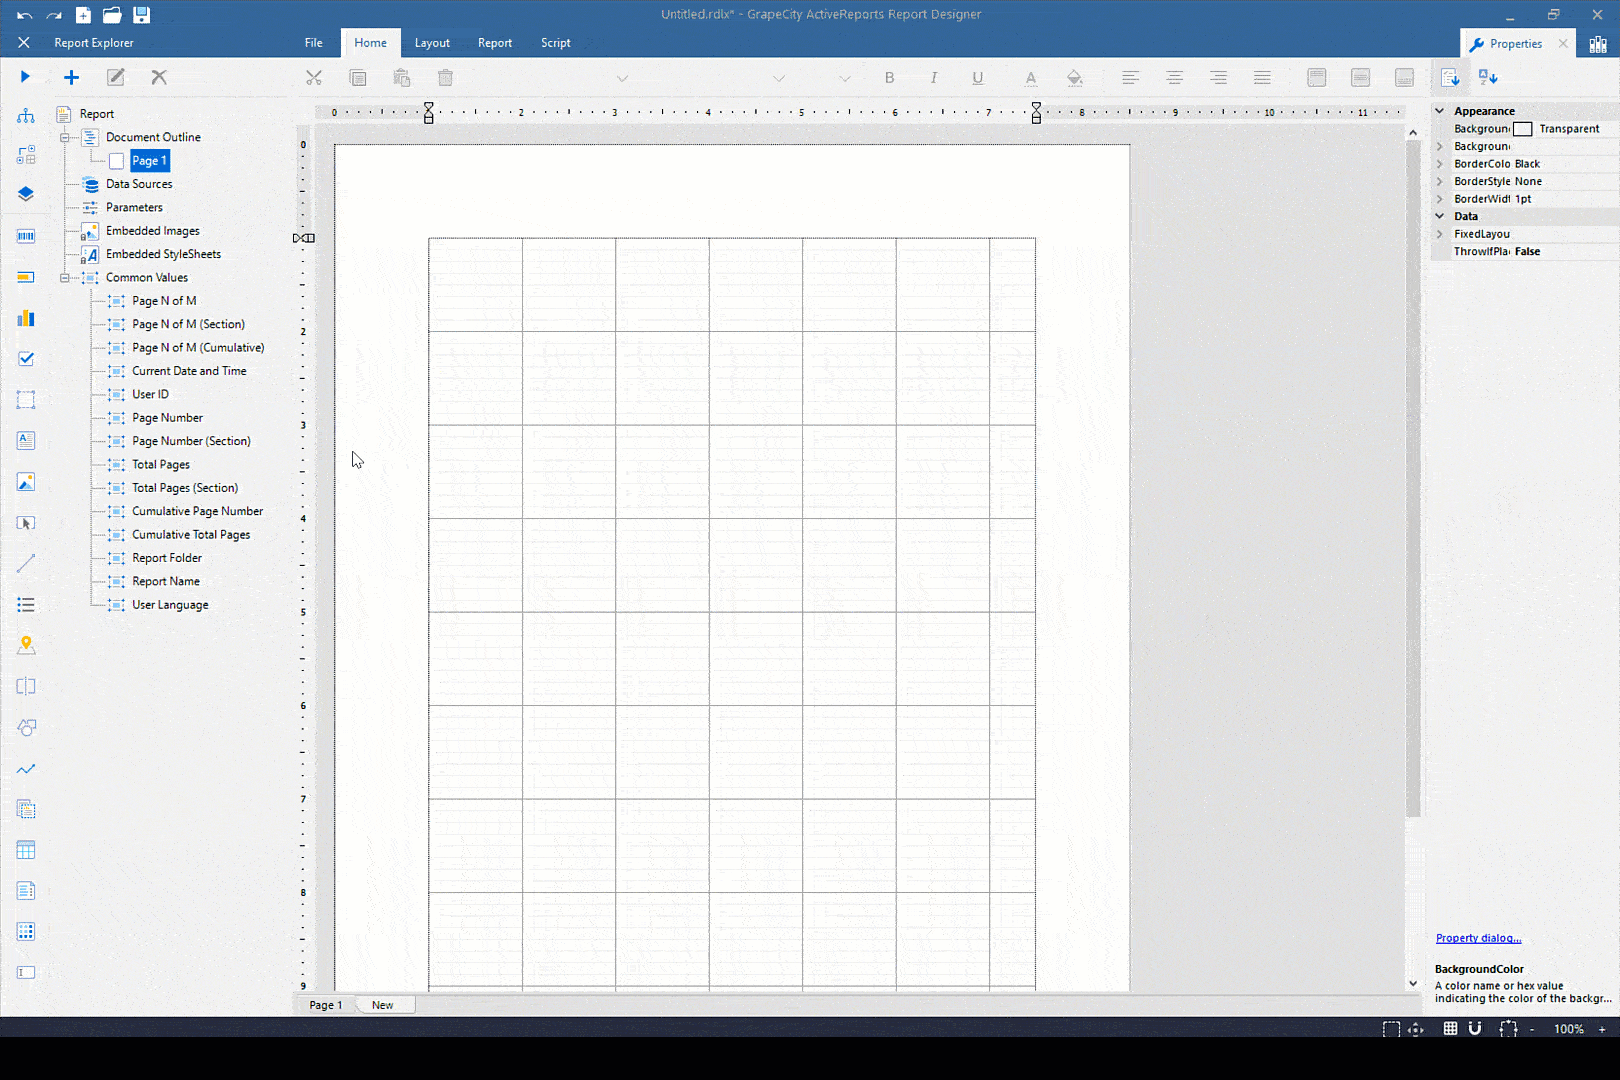
Task: Select the Barcode tool
Action: (x=25, y=235)
